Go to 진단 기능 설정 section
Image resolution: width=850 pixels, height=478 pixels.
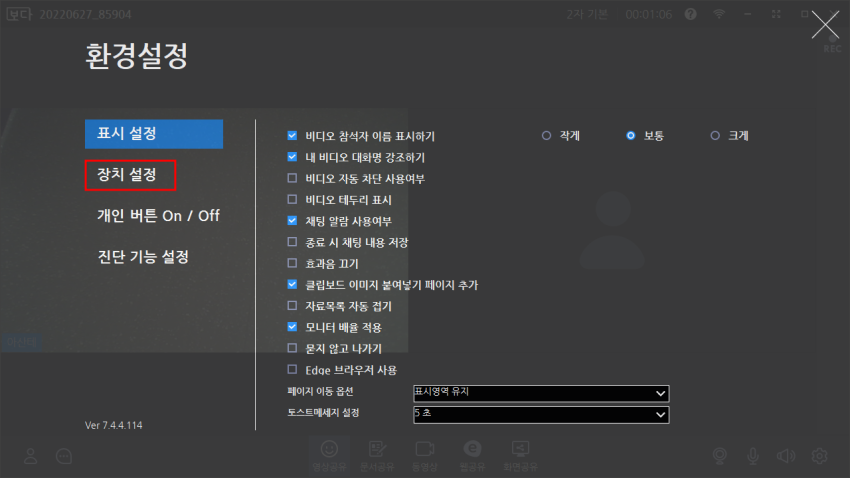[x=143, y=257]
